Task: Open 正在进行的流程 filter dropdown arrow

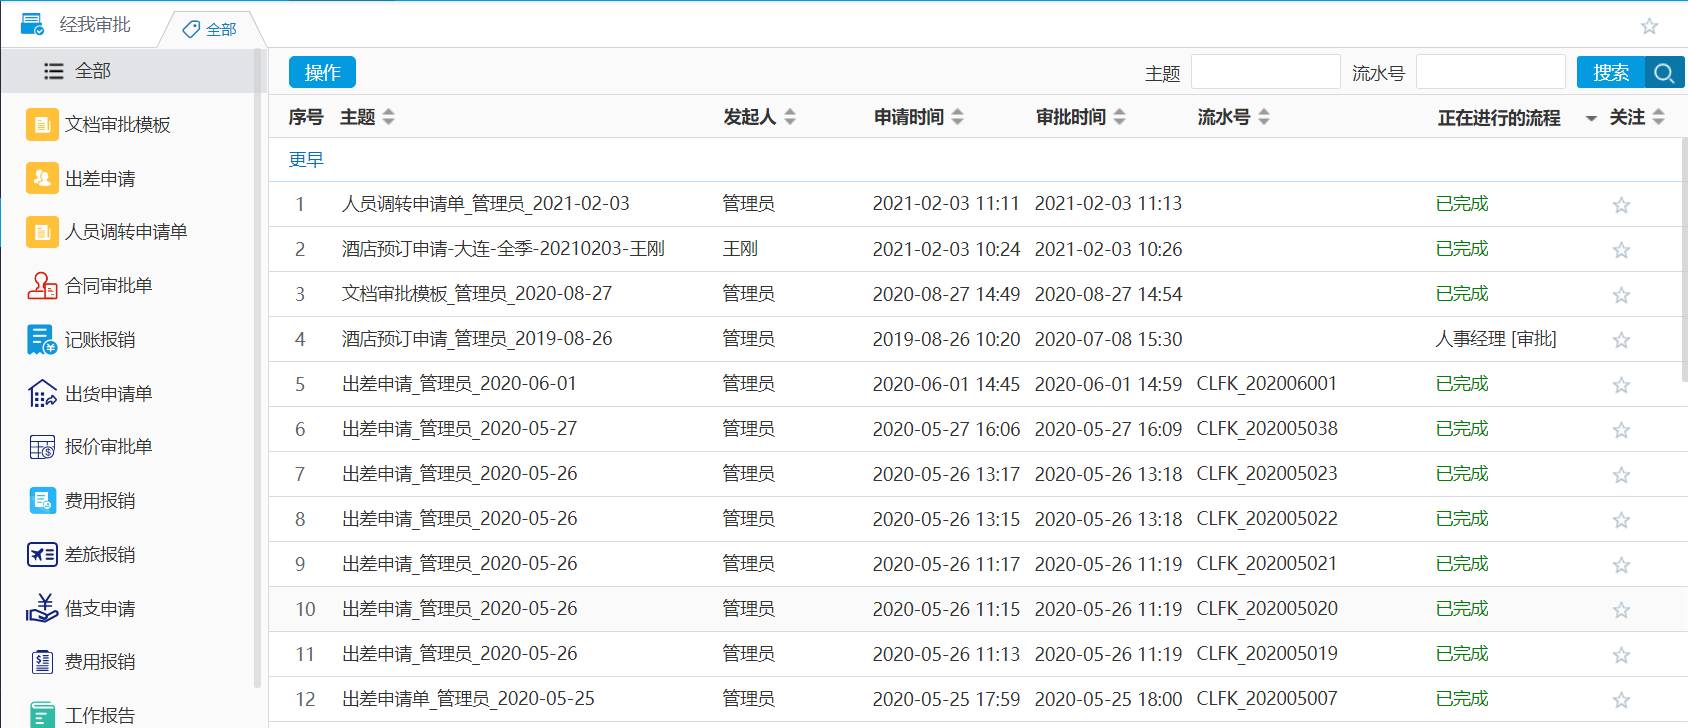Action: pyautogui.click(x=1591, y=119)
